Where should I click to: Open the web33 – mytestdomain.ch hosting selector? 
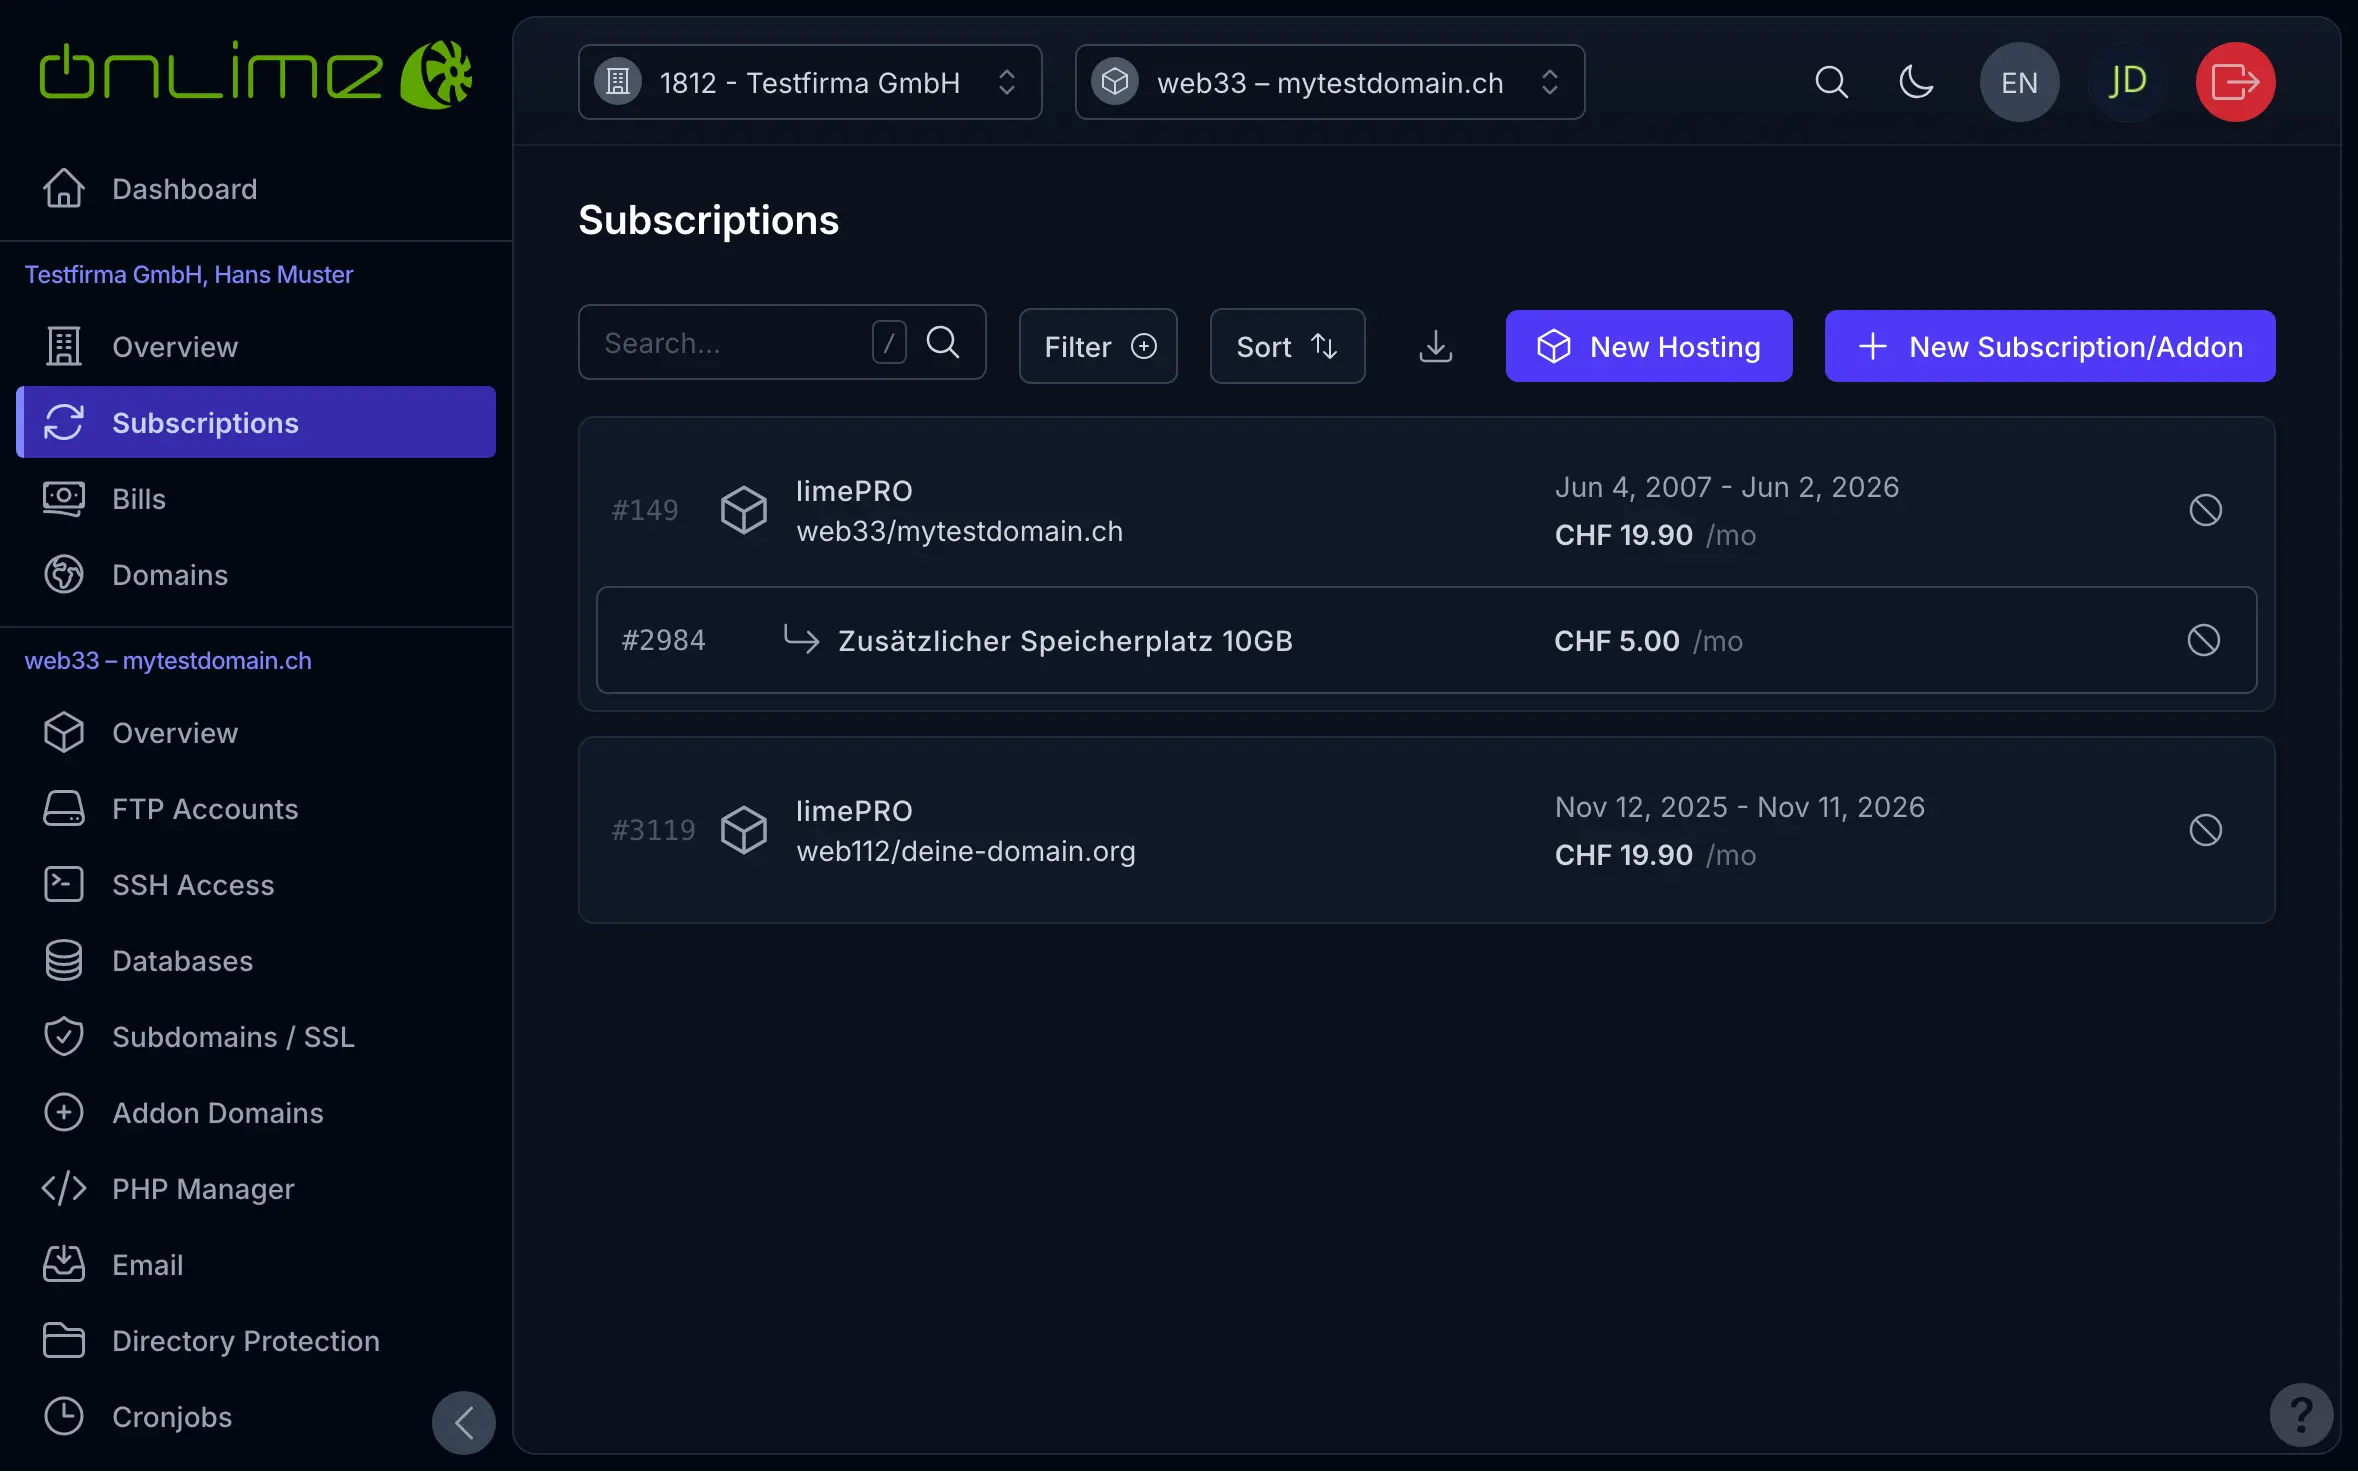pos(1329,82)
